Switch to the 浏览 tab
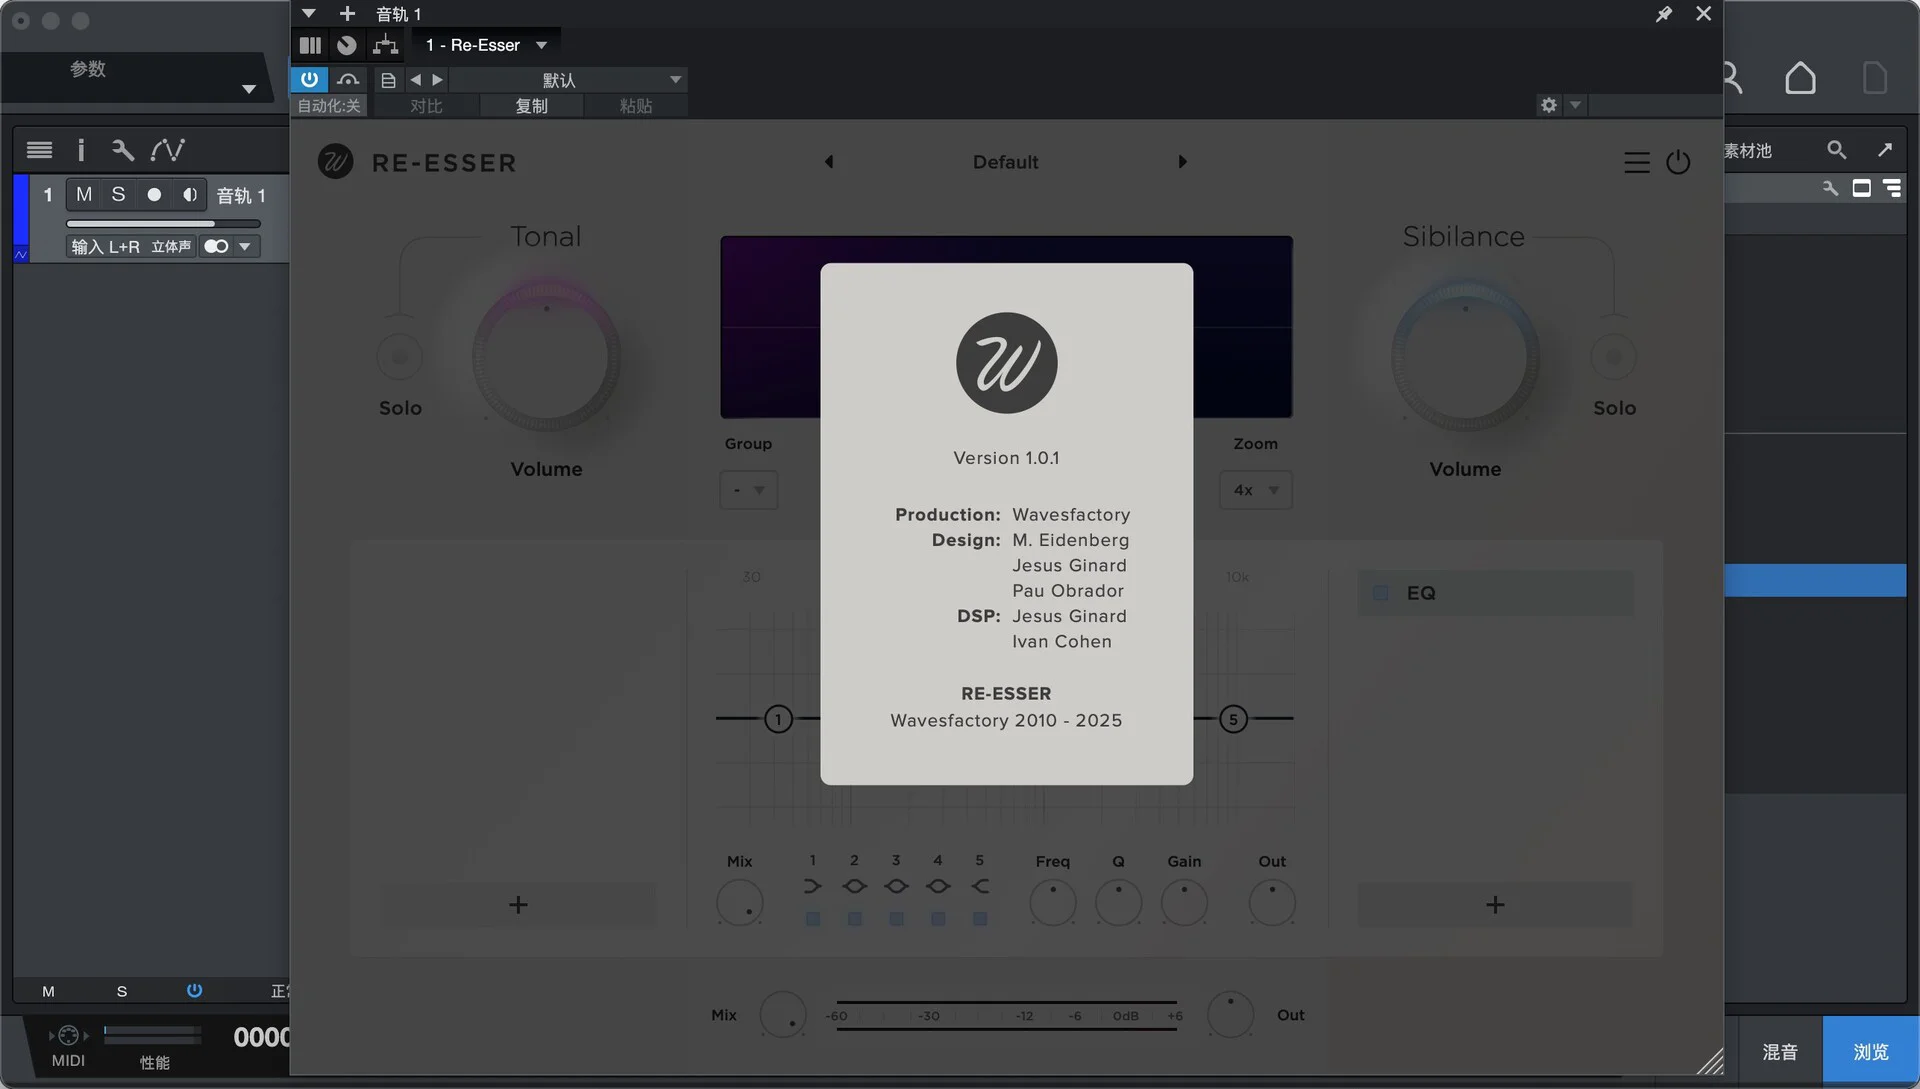 [x=1870, y=1052]
